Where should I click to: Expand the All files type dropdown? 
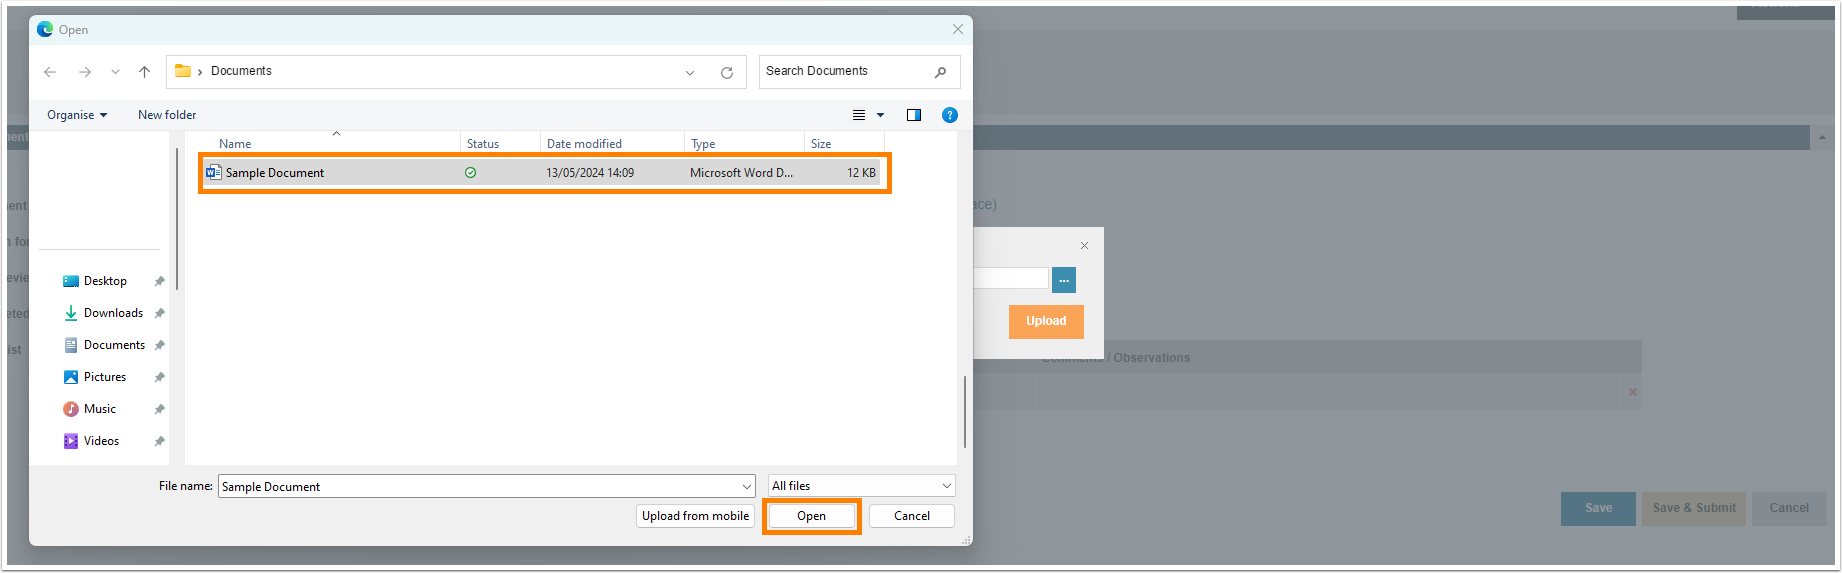[946, 486]
